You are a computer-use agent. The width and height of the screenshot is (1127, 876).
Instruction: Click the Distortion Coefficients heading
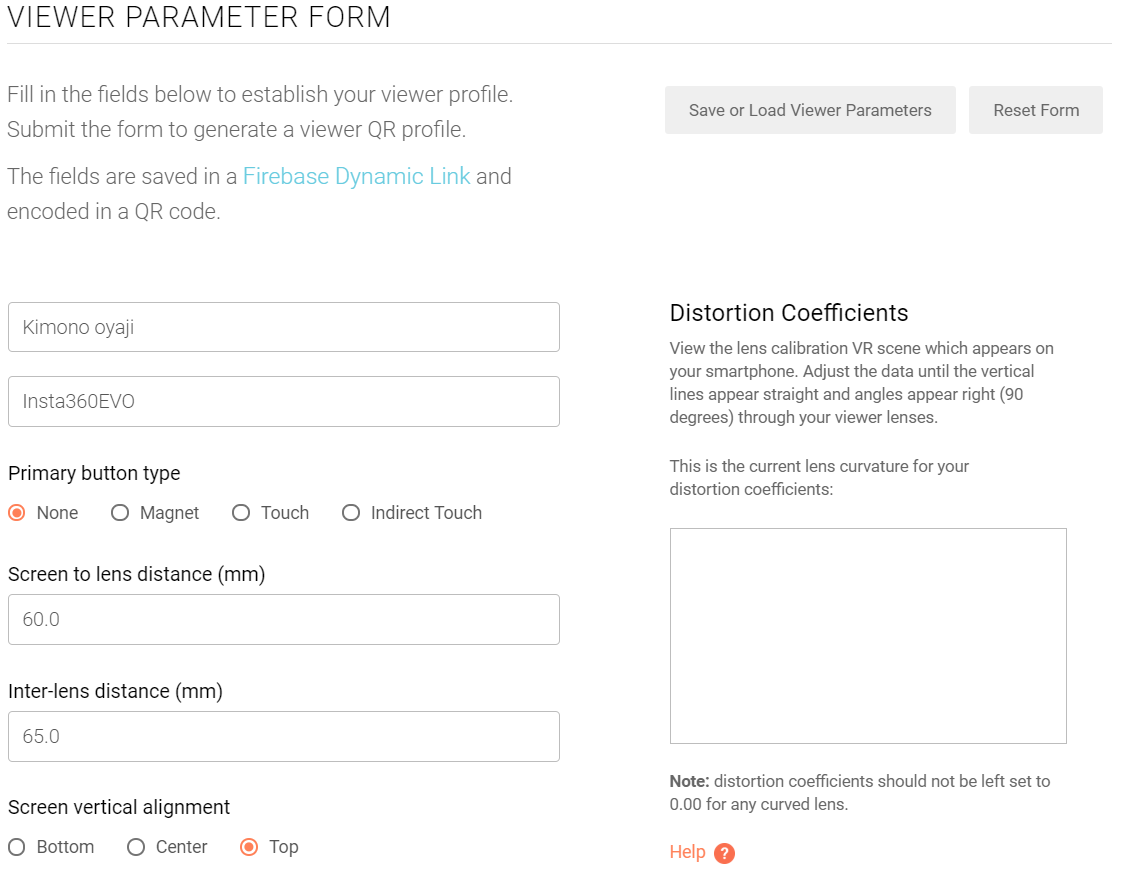[x=788, y=313]
